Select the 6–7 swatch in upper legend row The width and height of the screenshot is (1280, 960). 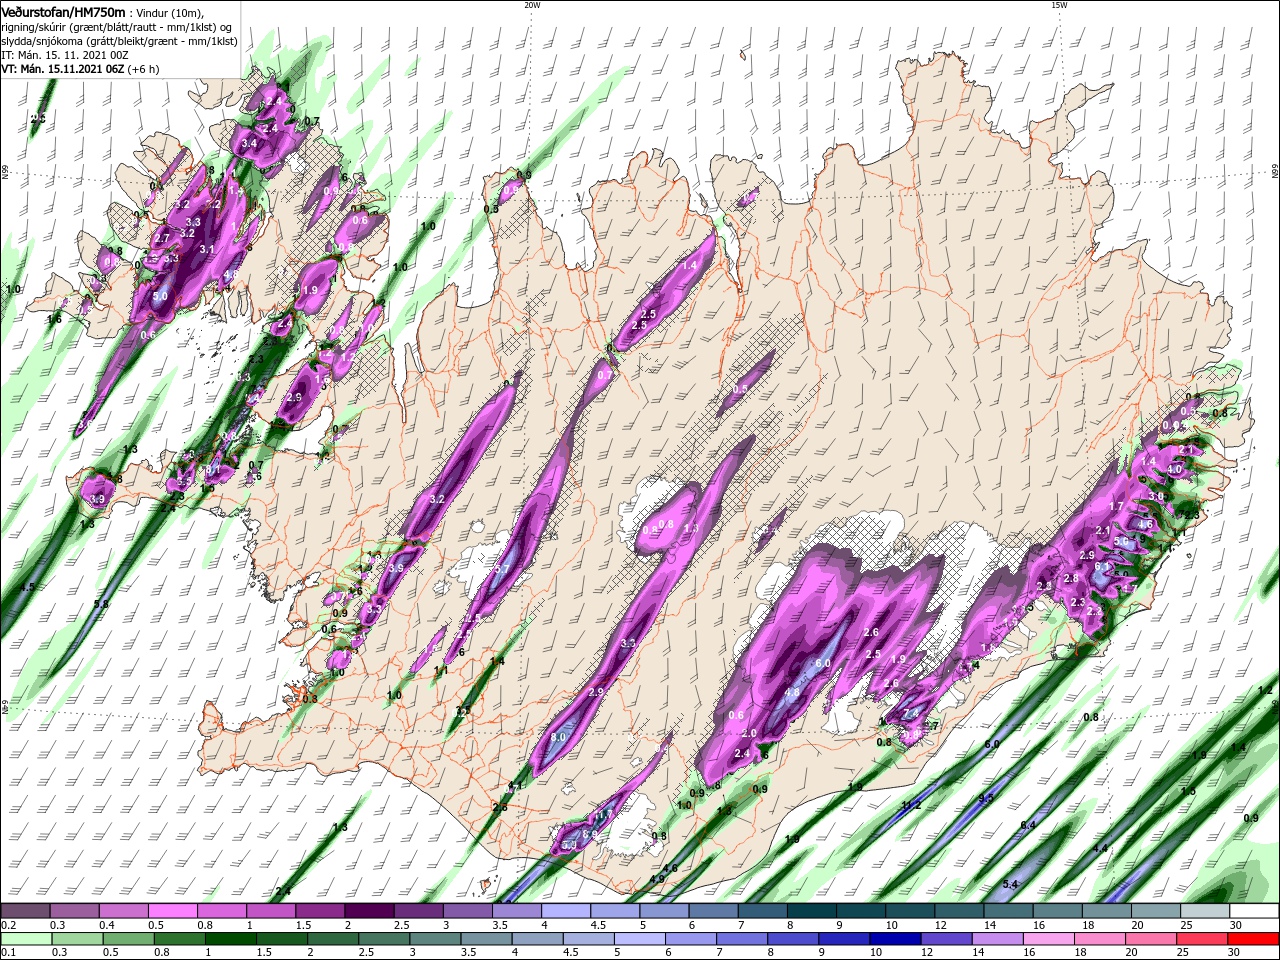[x=713, y=911]
